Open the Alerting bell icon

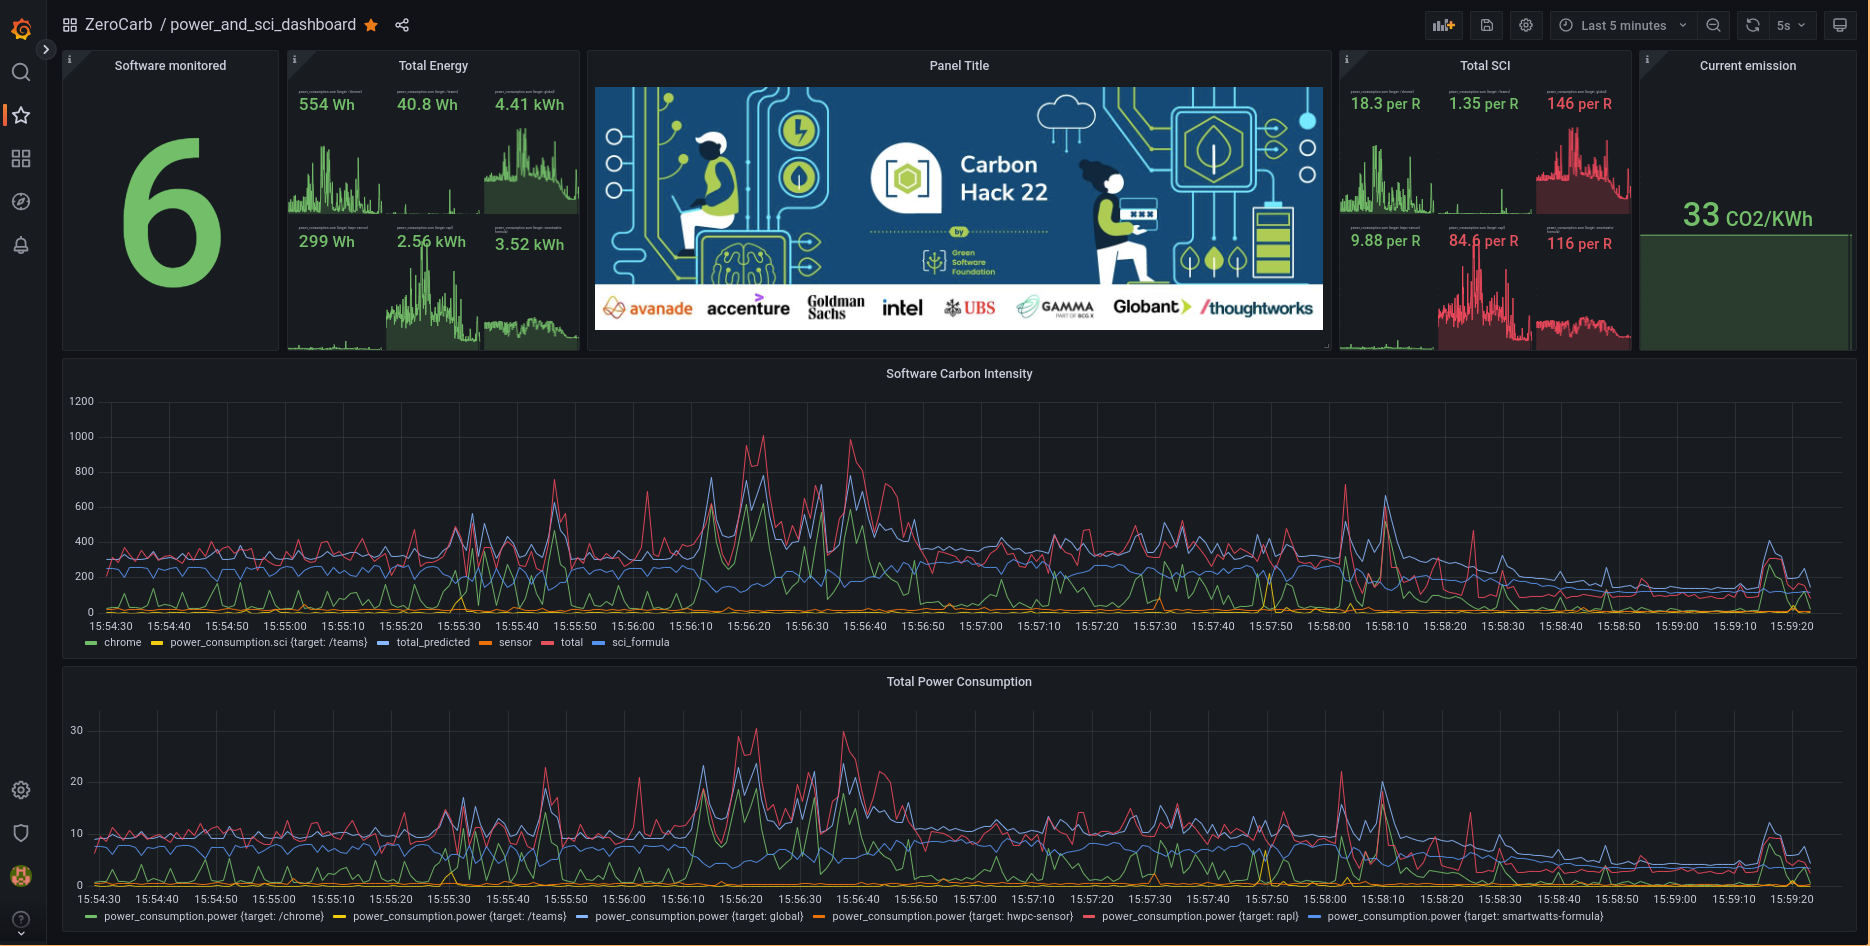point(21,245)
